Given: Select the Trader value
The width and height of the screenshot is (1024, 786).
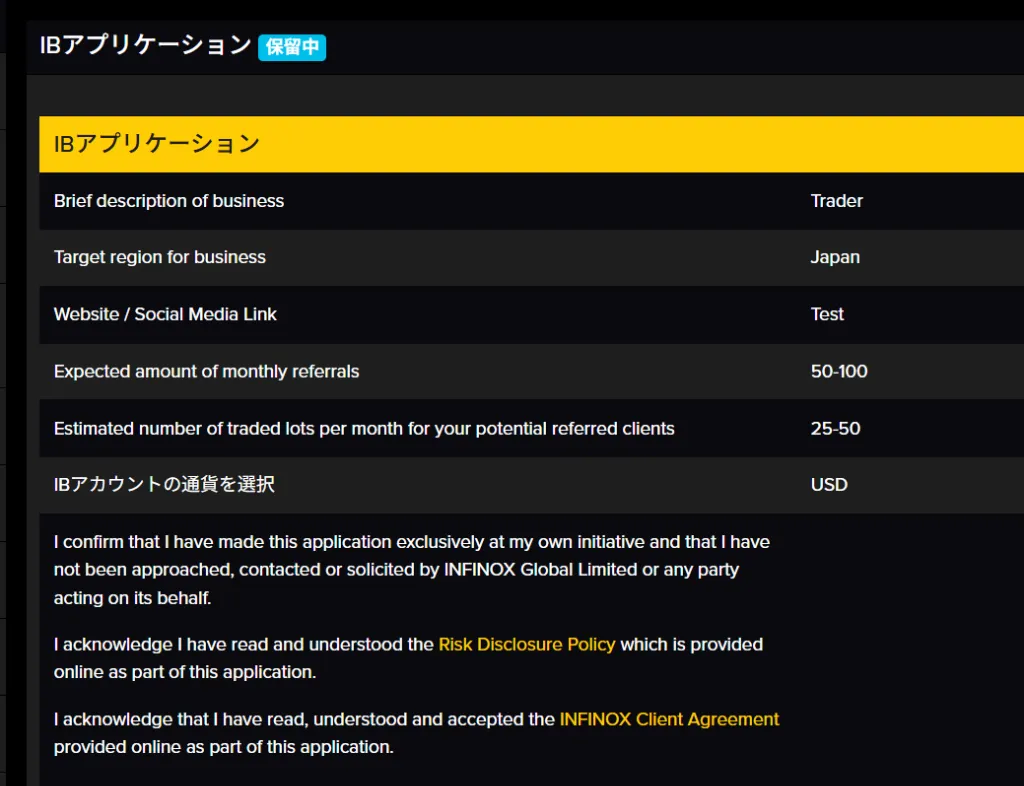Looking at the screenshot, I should click(836, 201).
